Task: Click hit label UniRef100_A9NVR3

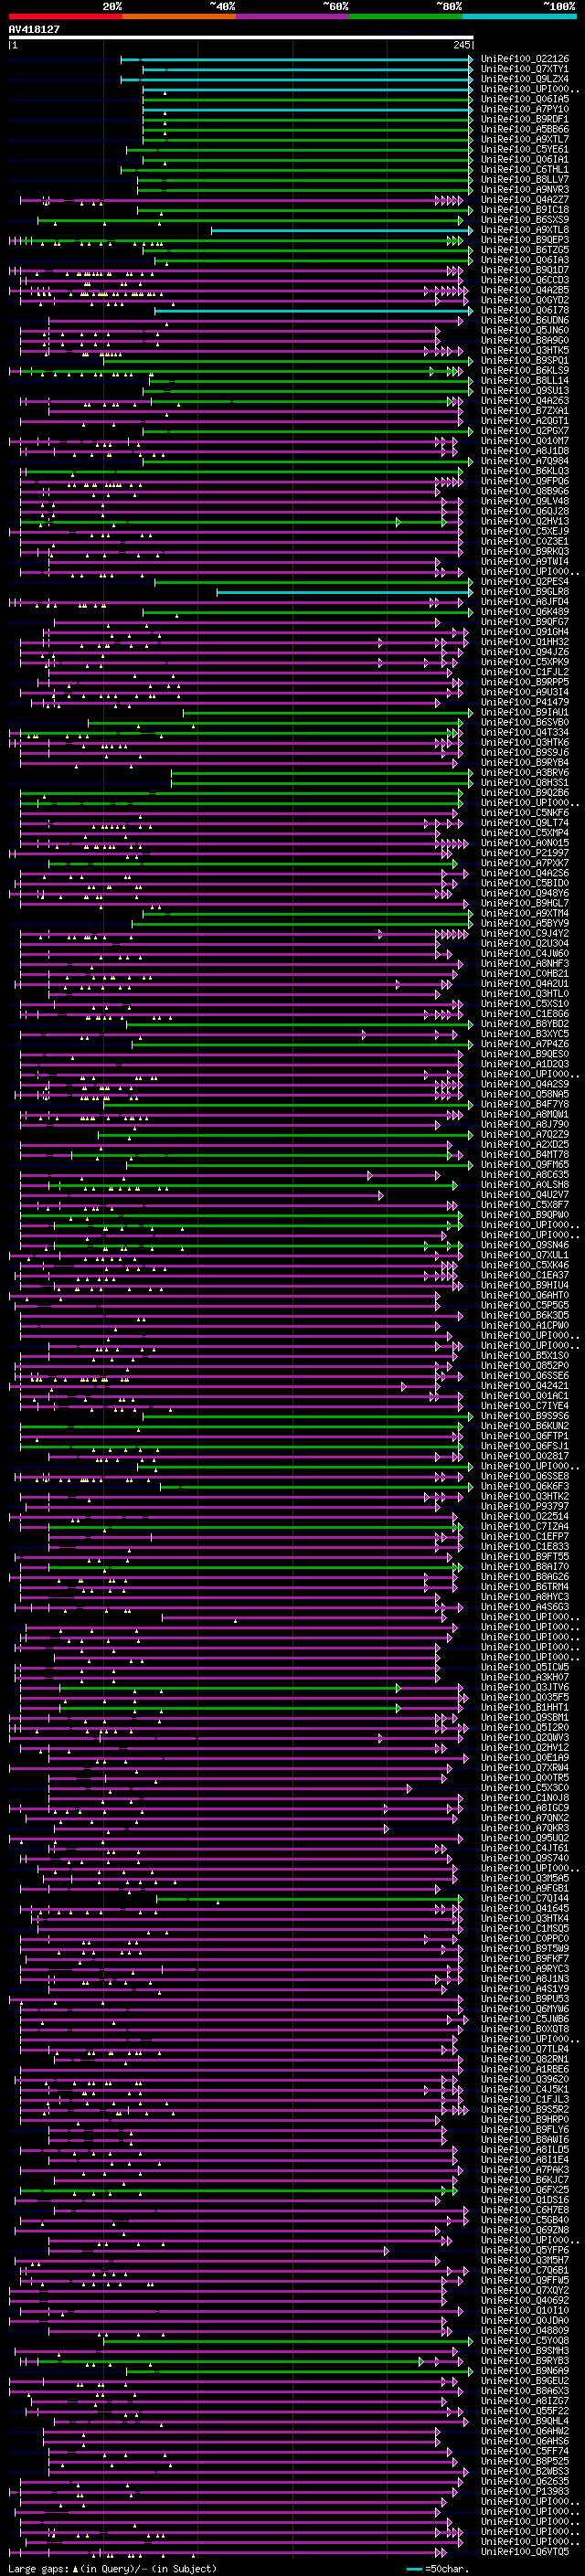Action: click(x=525, y=190)
